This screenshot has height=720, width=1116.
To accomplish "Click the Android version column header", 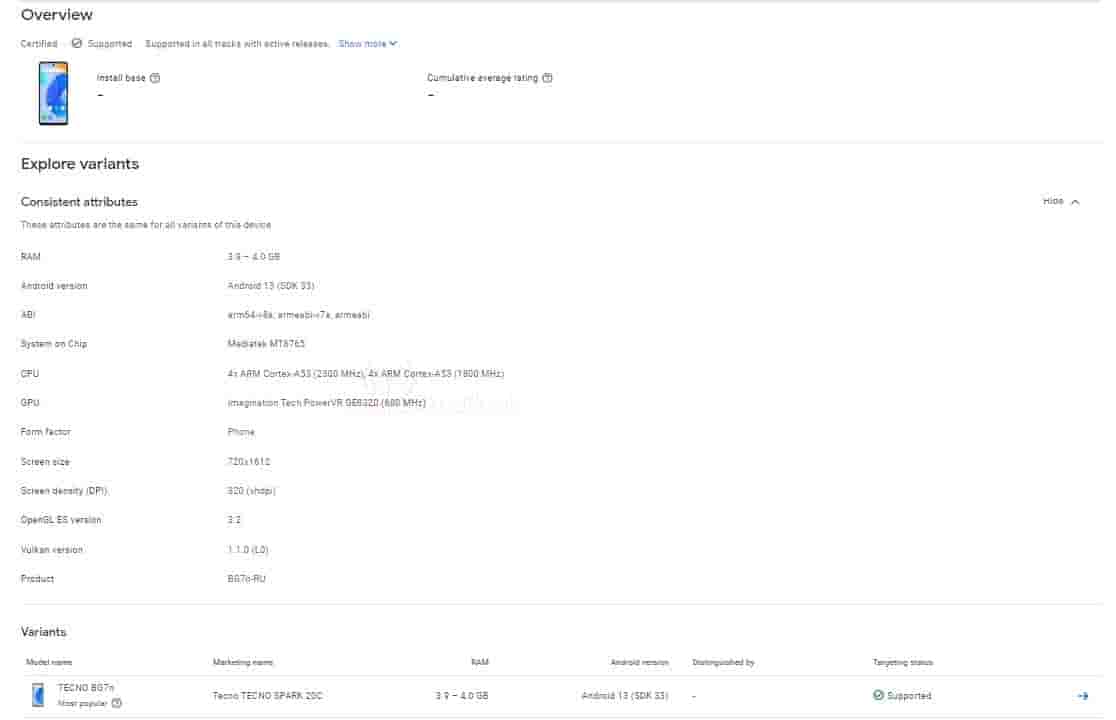I will pyautogui.click(x=638, y=662).
